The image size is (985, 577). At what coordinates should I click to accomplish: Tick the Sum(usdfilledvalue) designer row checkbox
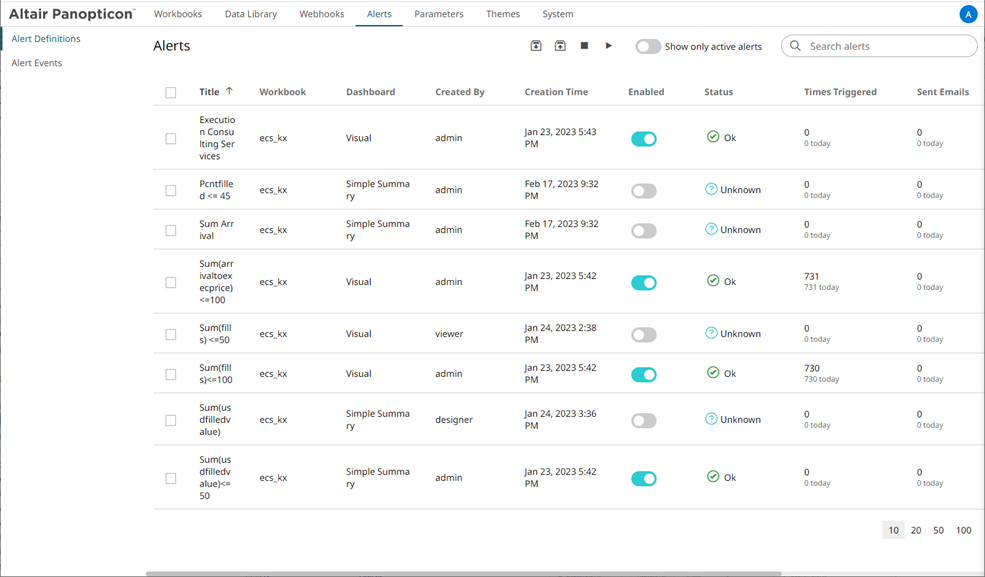[x=171, y=420]
